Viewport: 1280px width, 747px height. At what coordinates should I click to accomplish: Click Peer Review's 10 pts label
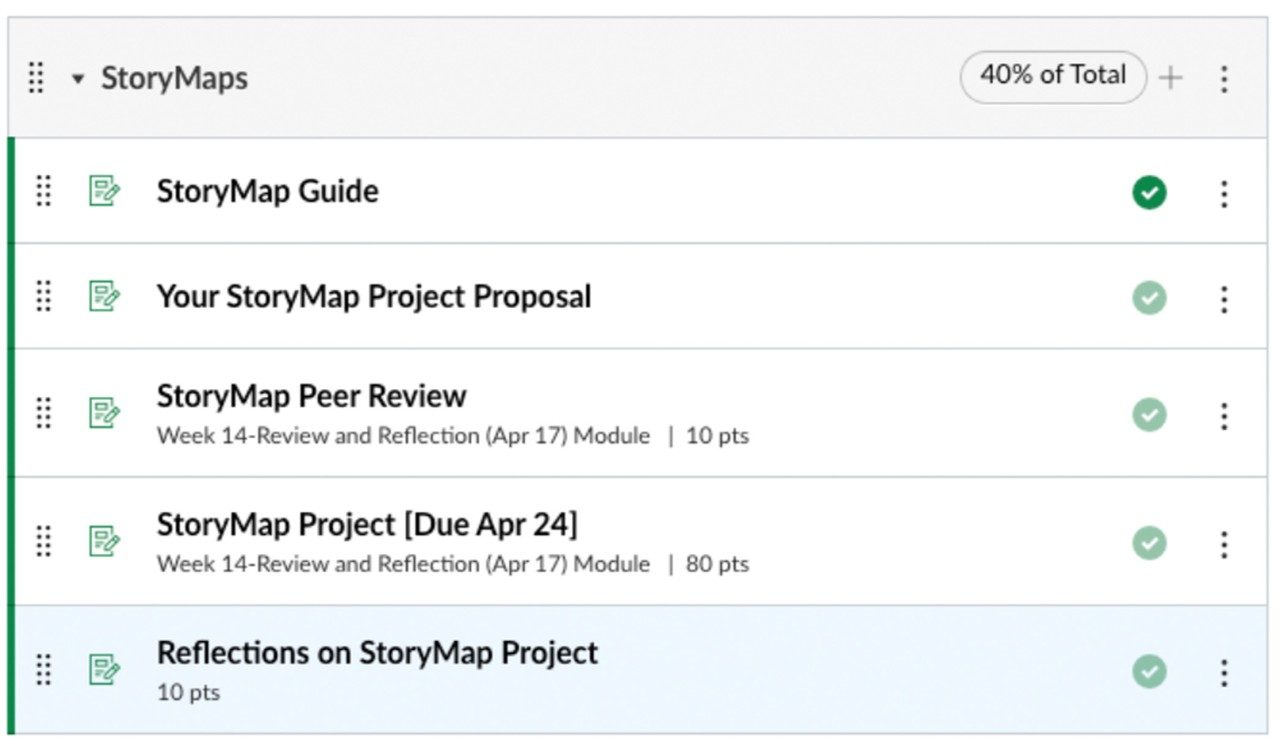tap(717, 436)
